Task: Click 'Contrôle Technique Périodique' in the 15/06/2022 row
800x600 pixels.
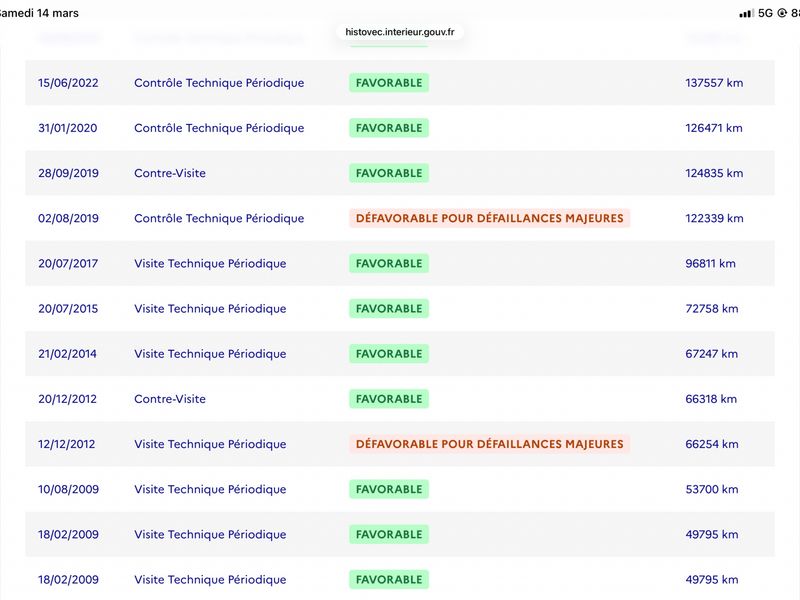Action: pos(219,83)
